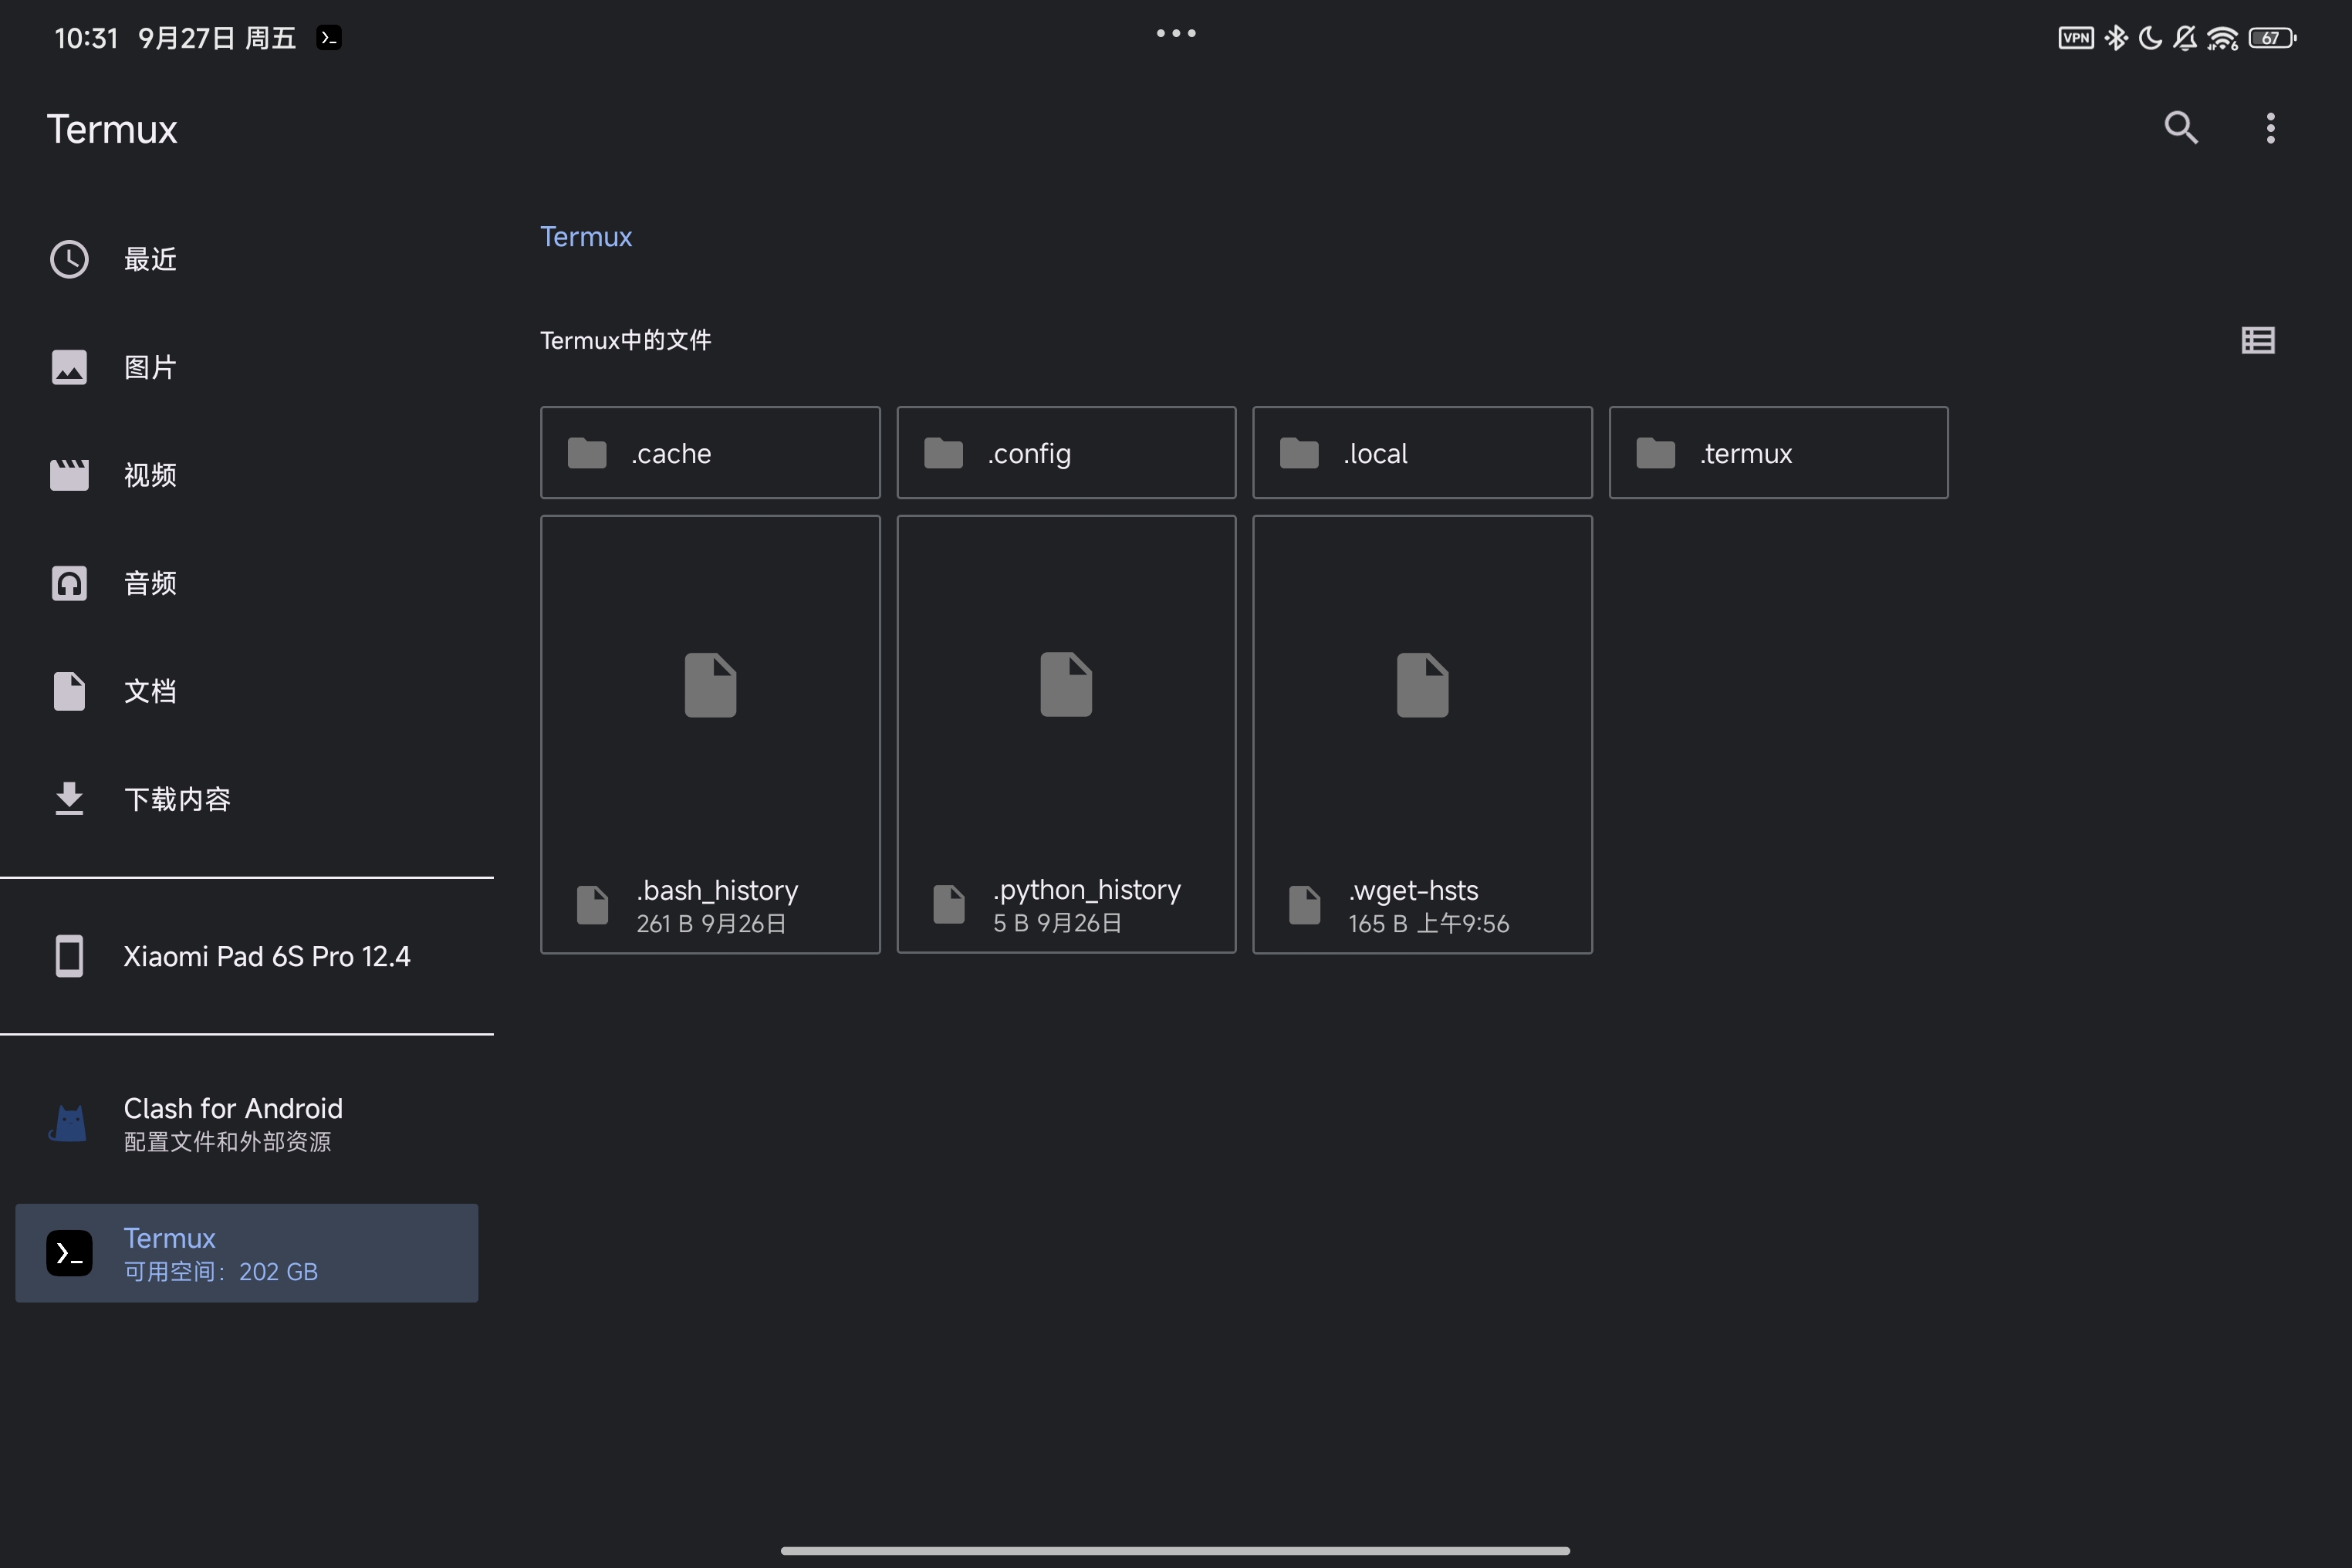The image size is (2352, 1568).
Task: Click the clock icon beside 最近
Action: click(69, 259)
